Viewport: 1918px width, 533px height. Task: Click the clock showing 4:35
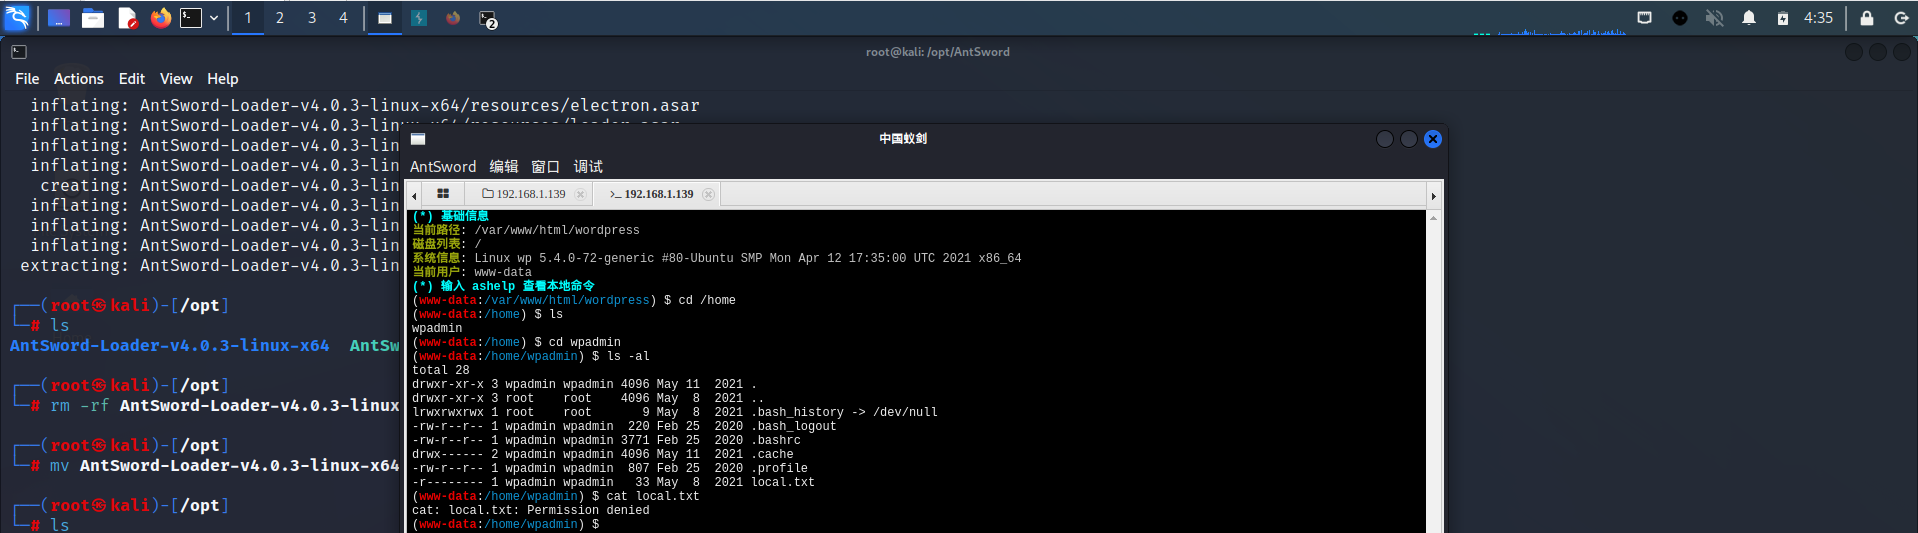[1818, 18]
